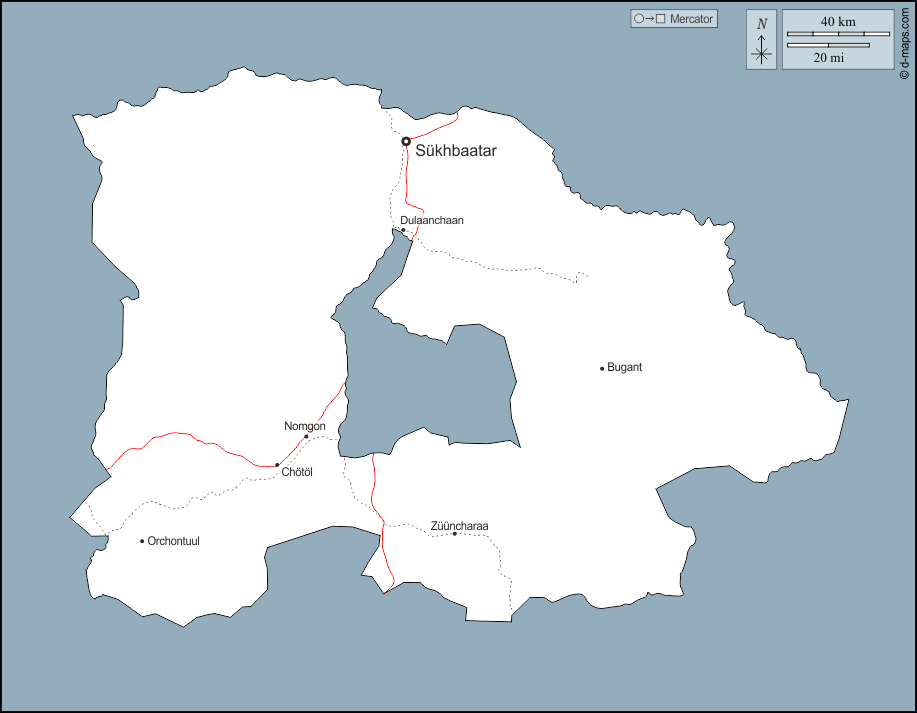917x713 pixels.
Task: Click the Mercator projection label
Action: pyautogui.click(x=691, y=18)
